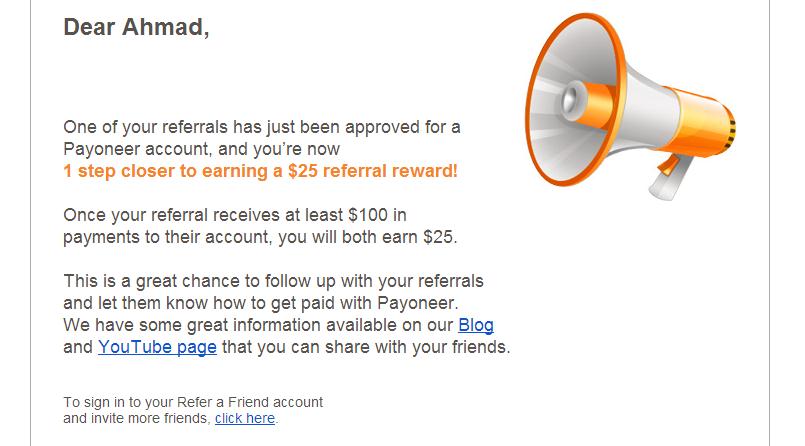Click the megaphone's white handle
805x446 pixels.
(666, 178)
